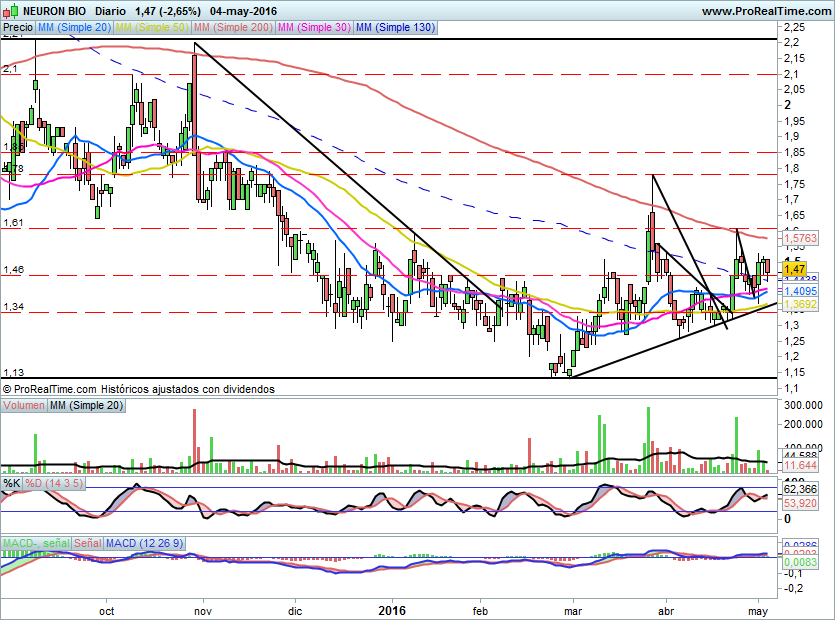The image size is (835, 620).
Task: Select the %K stochastic label
Action: coord(12,483)
